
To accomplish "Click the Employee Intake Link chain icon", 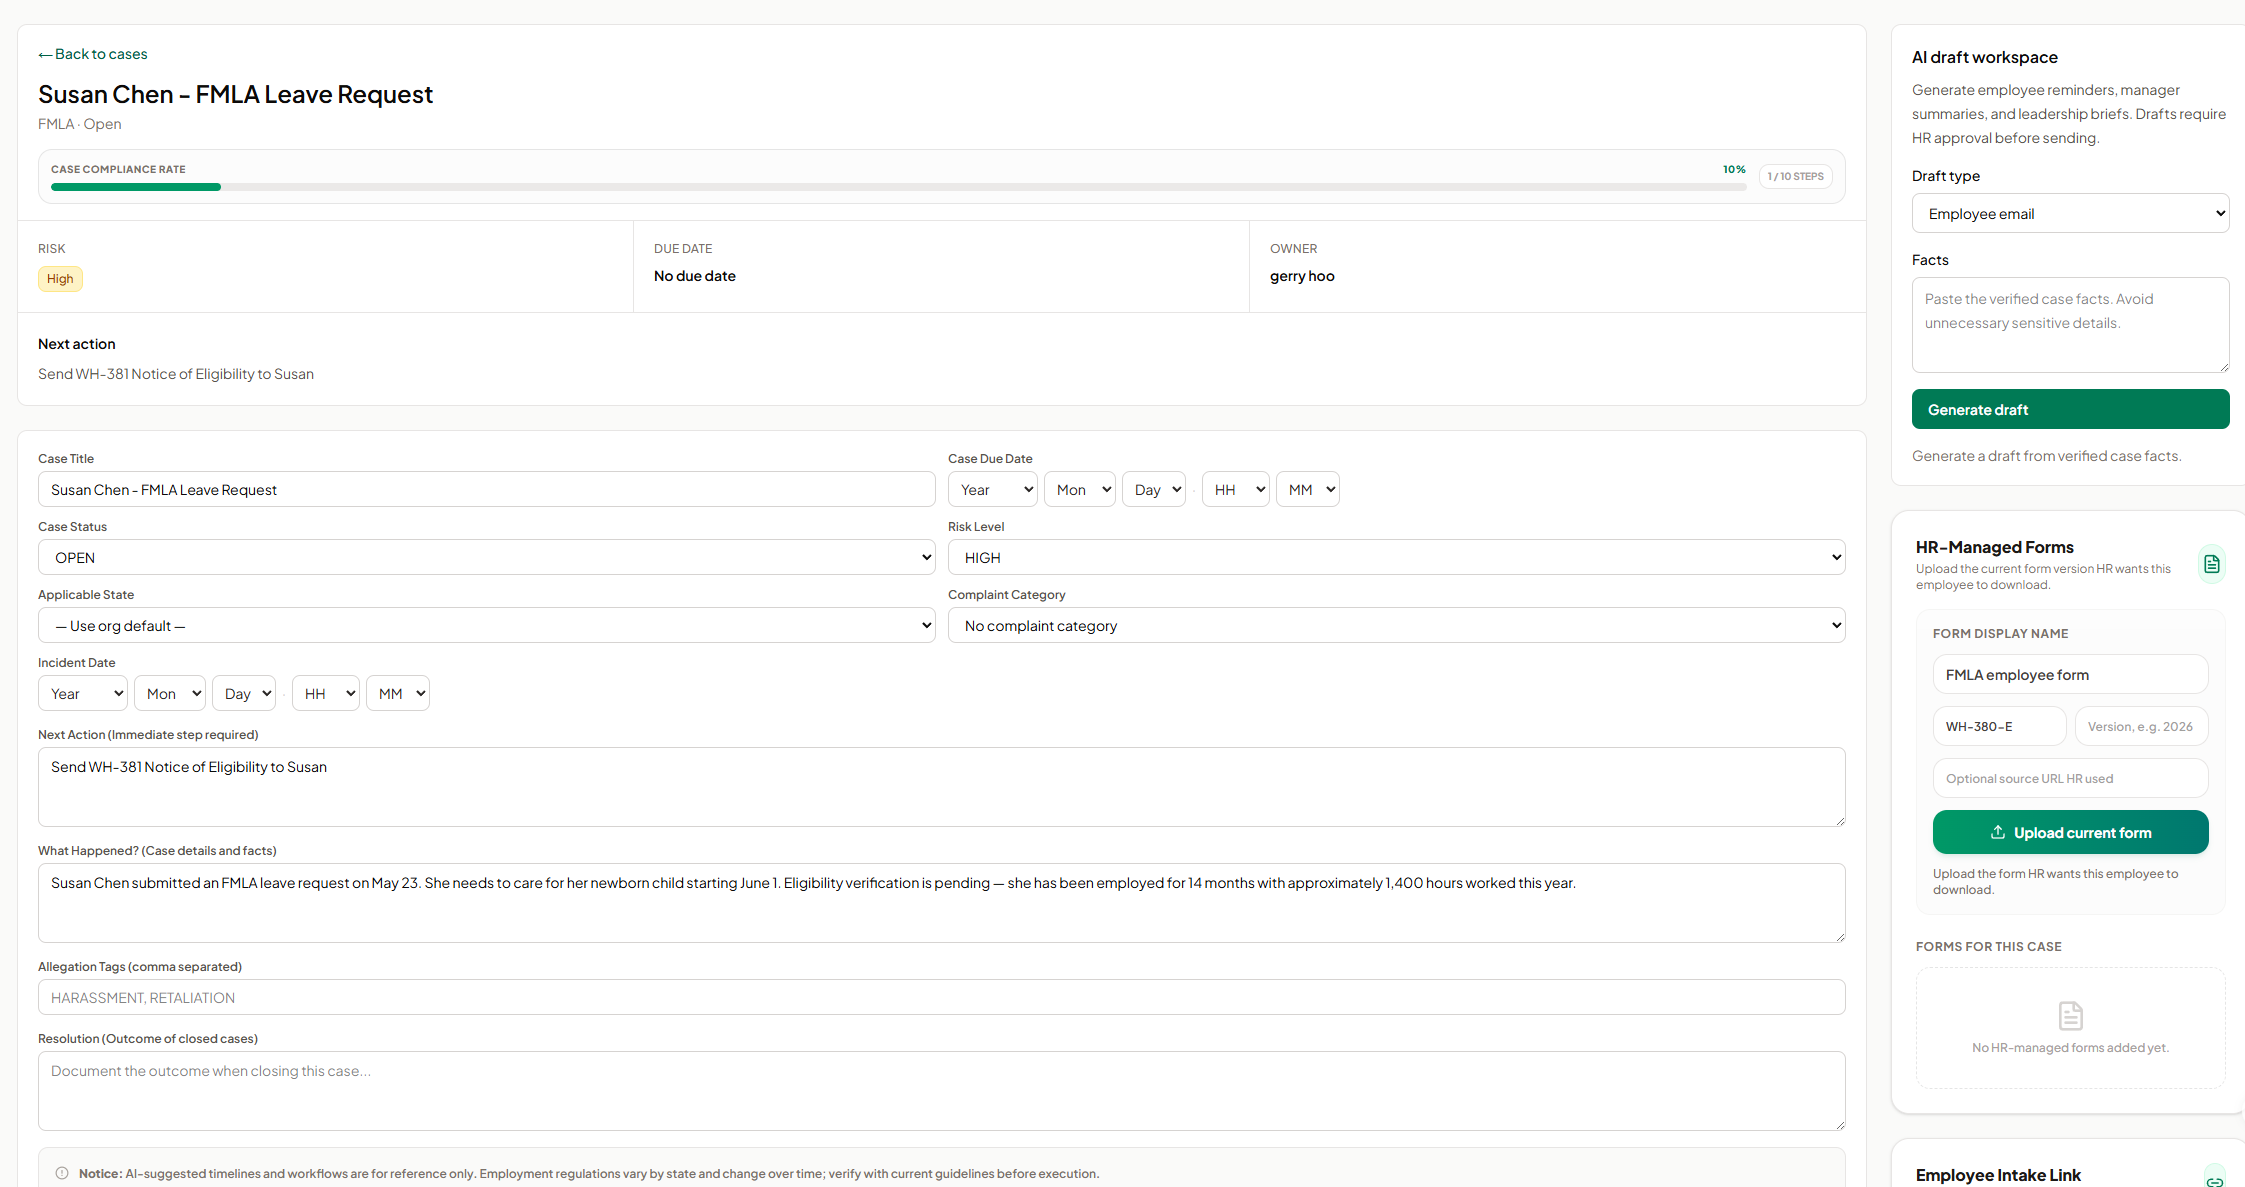I will point(2214,1180).
